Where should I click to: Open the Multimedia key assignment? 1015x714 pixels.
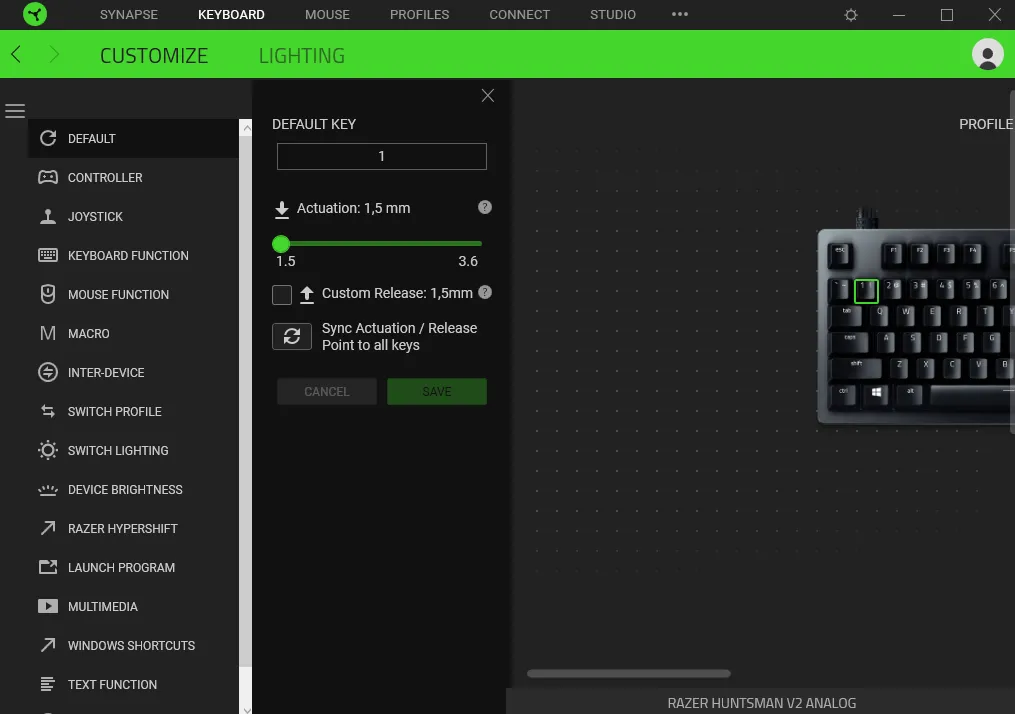click(x=47, y=606)
